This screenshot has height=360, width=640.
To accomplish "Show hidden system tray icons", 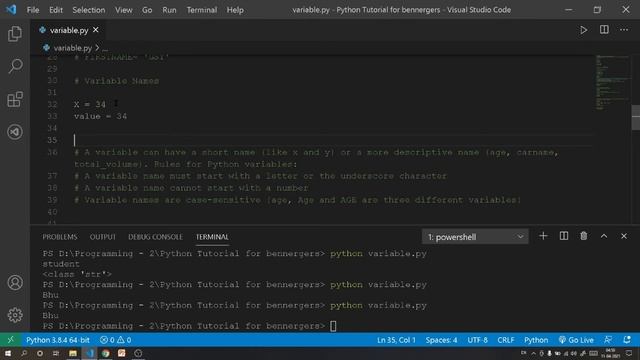I will [x=533, y=353].
